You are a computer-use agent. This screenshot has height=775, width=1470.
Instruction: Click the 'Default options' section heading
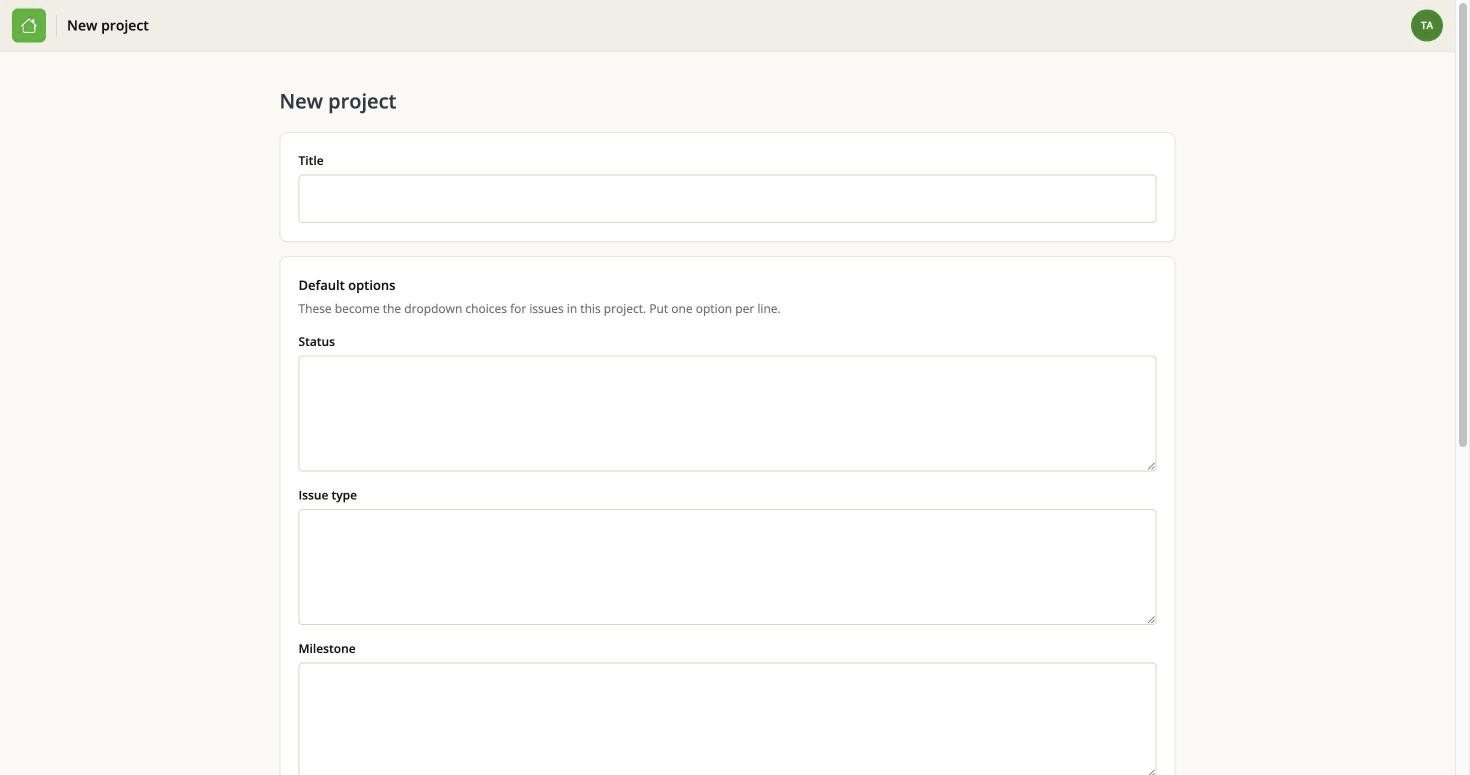(x=347, y=285)
